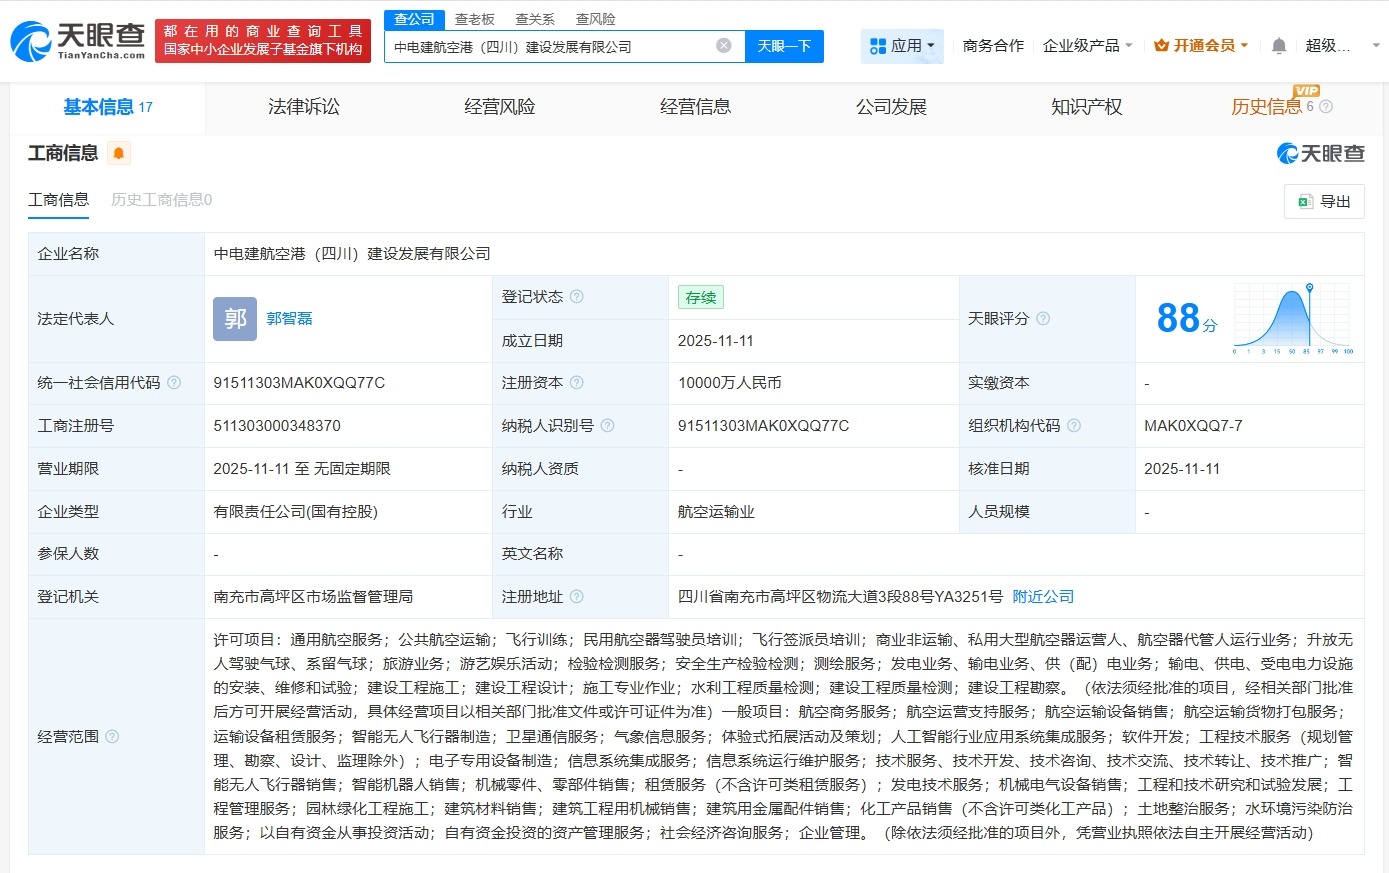Expand the 企业级产品 dropdown
This screenshot has width=1389, height=873.
click(1087, 46)
